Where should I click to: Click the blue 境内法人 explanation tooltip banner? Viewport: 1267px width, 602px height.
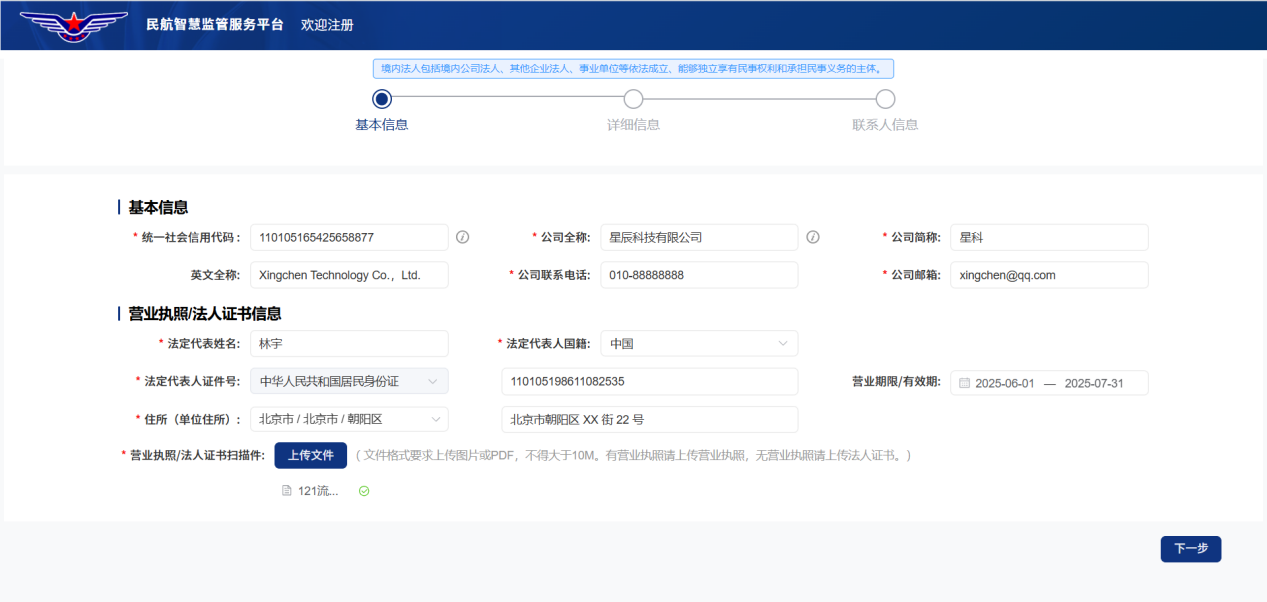(633, 68)
